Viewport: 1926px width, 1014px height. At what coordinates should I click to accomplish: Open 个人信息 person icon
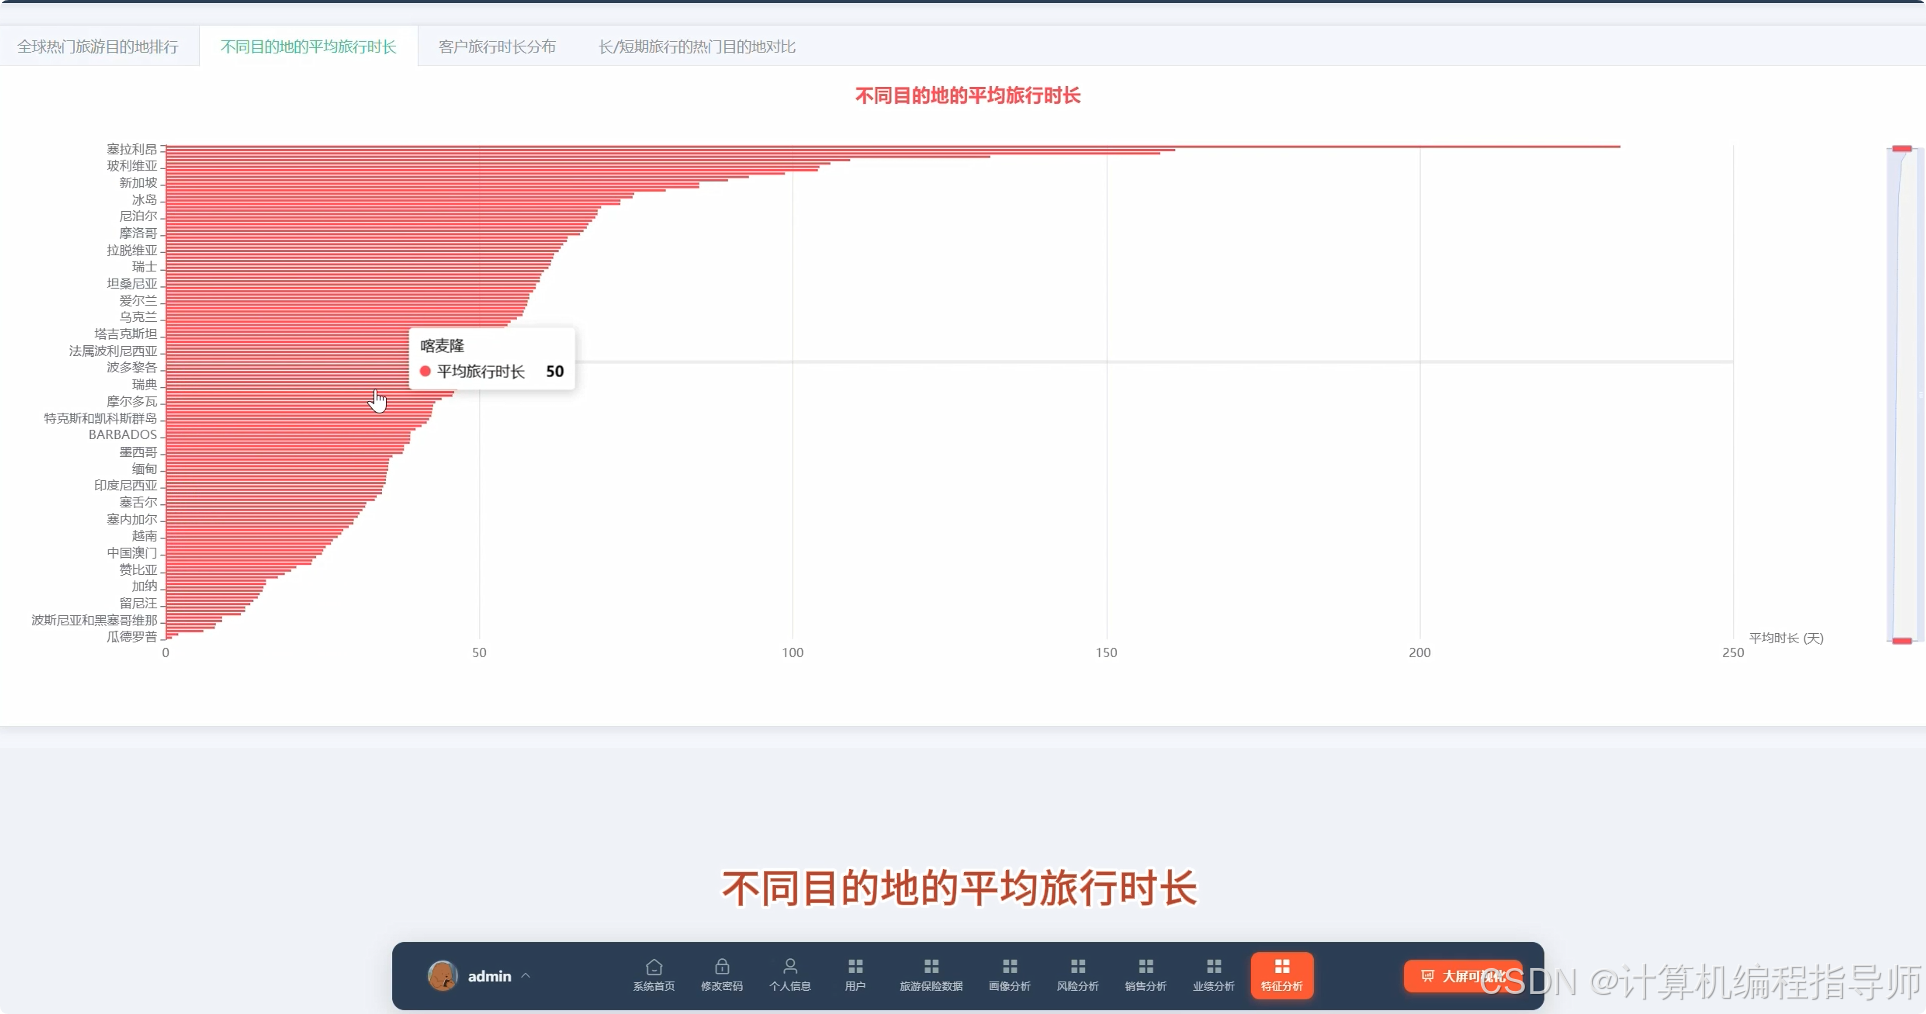[x=790, y=975]
